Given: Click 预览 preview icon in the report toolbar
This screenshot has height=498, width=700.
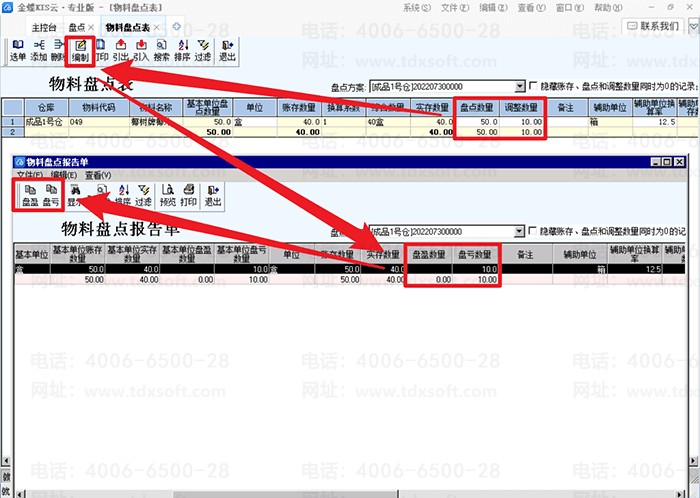Looking at the screenshot, I should click(168, 195).
